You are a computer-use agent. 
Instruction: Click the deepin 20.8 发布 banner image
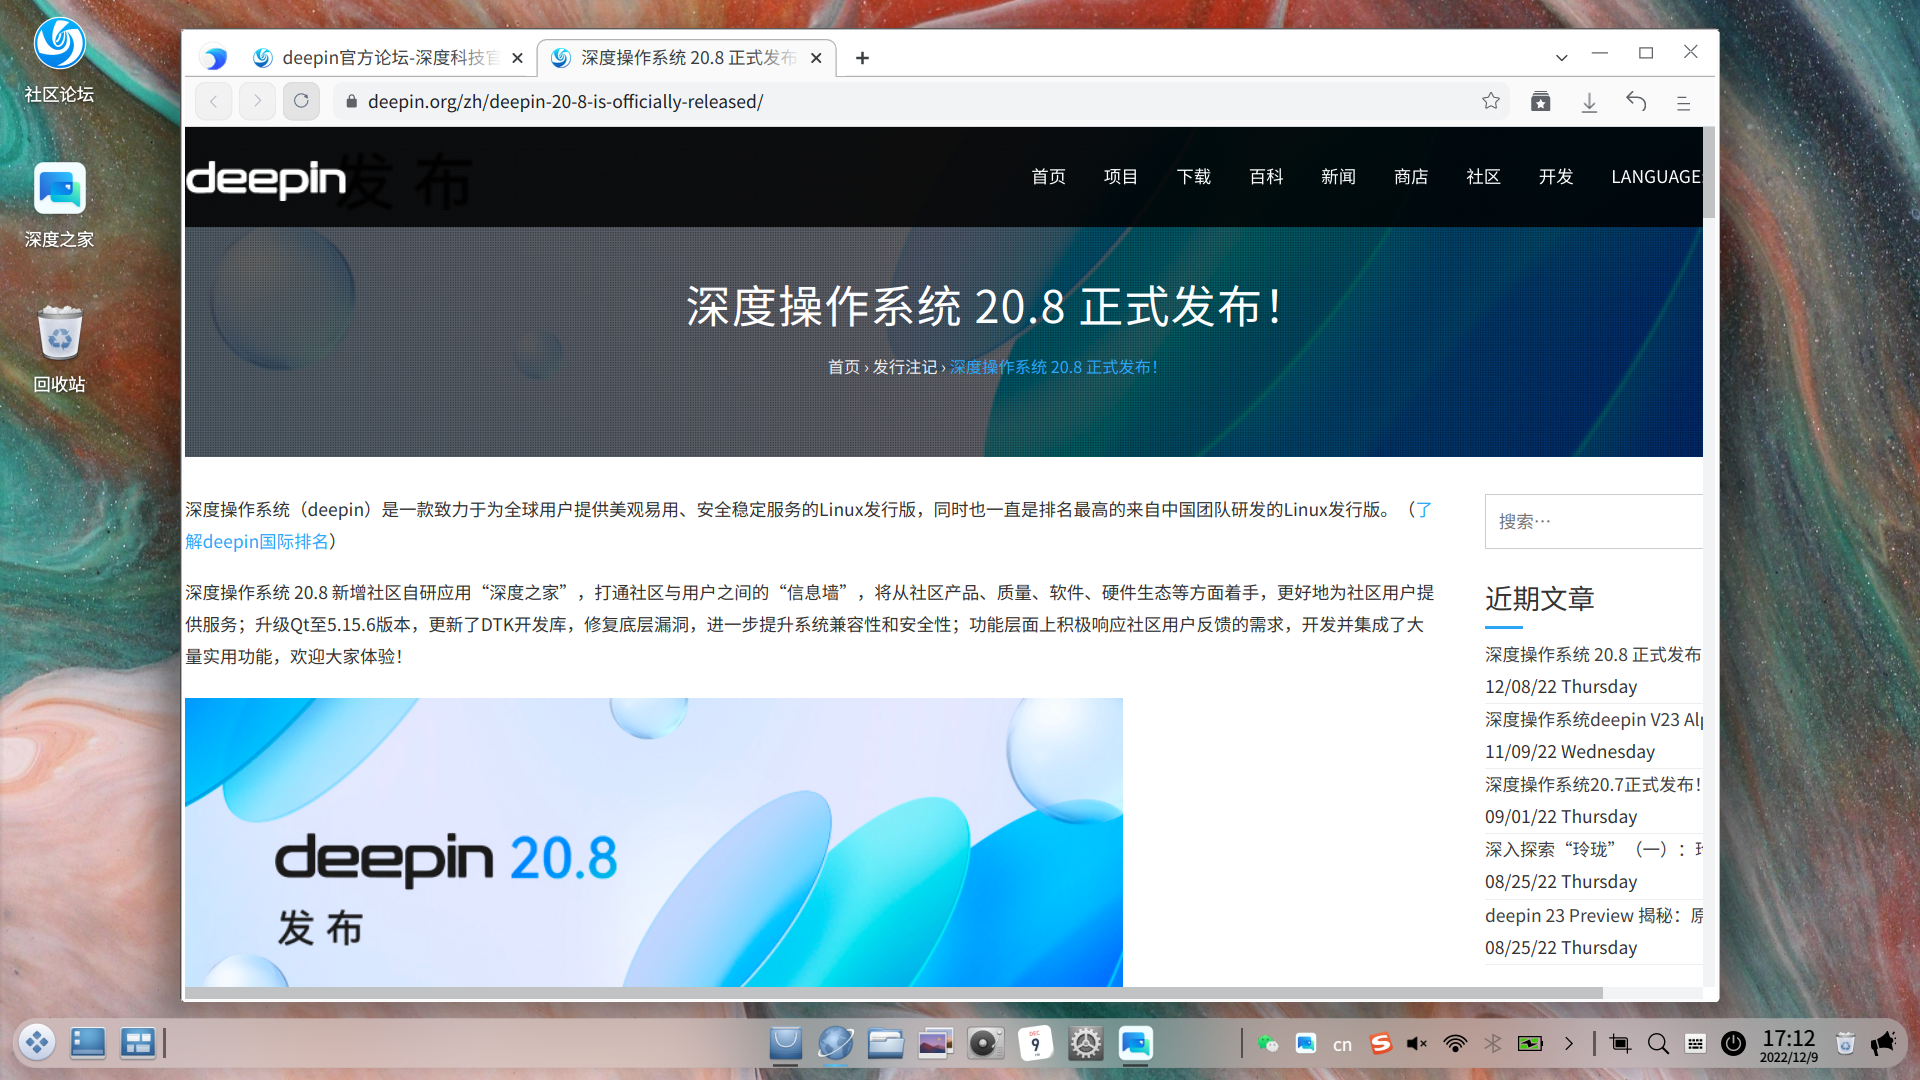tap(654, 842)
